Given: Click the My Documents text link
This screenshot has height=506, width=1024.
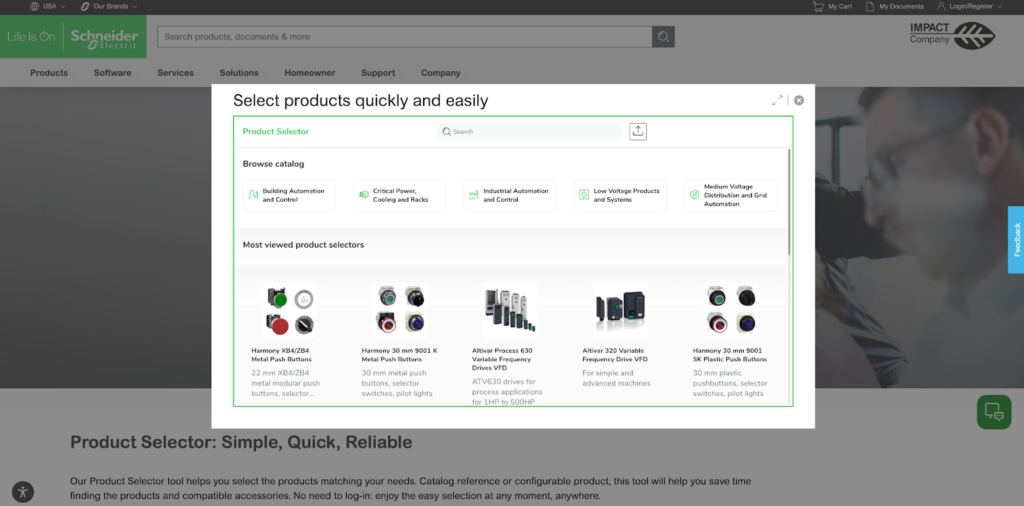Looking at the screenshot, I should pos(901,7).
